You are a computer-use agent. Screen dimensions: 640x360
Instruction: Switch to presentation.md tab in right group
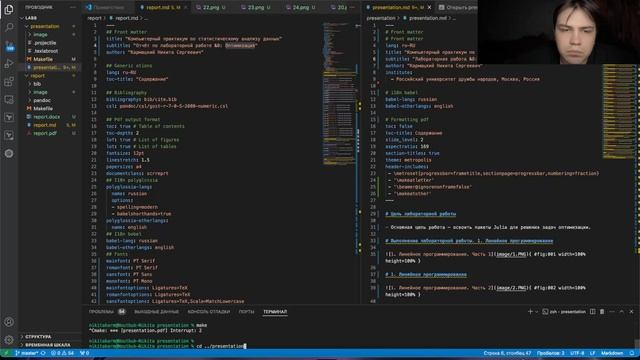pos(398,7)
